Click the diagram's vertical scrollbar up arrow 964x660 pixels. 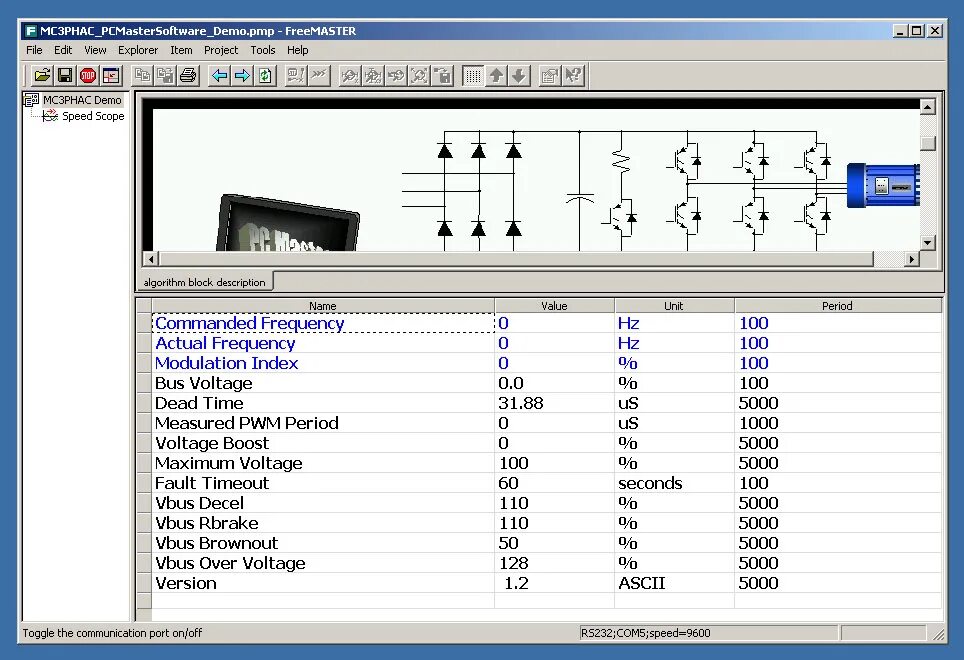[927, 106]
